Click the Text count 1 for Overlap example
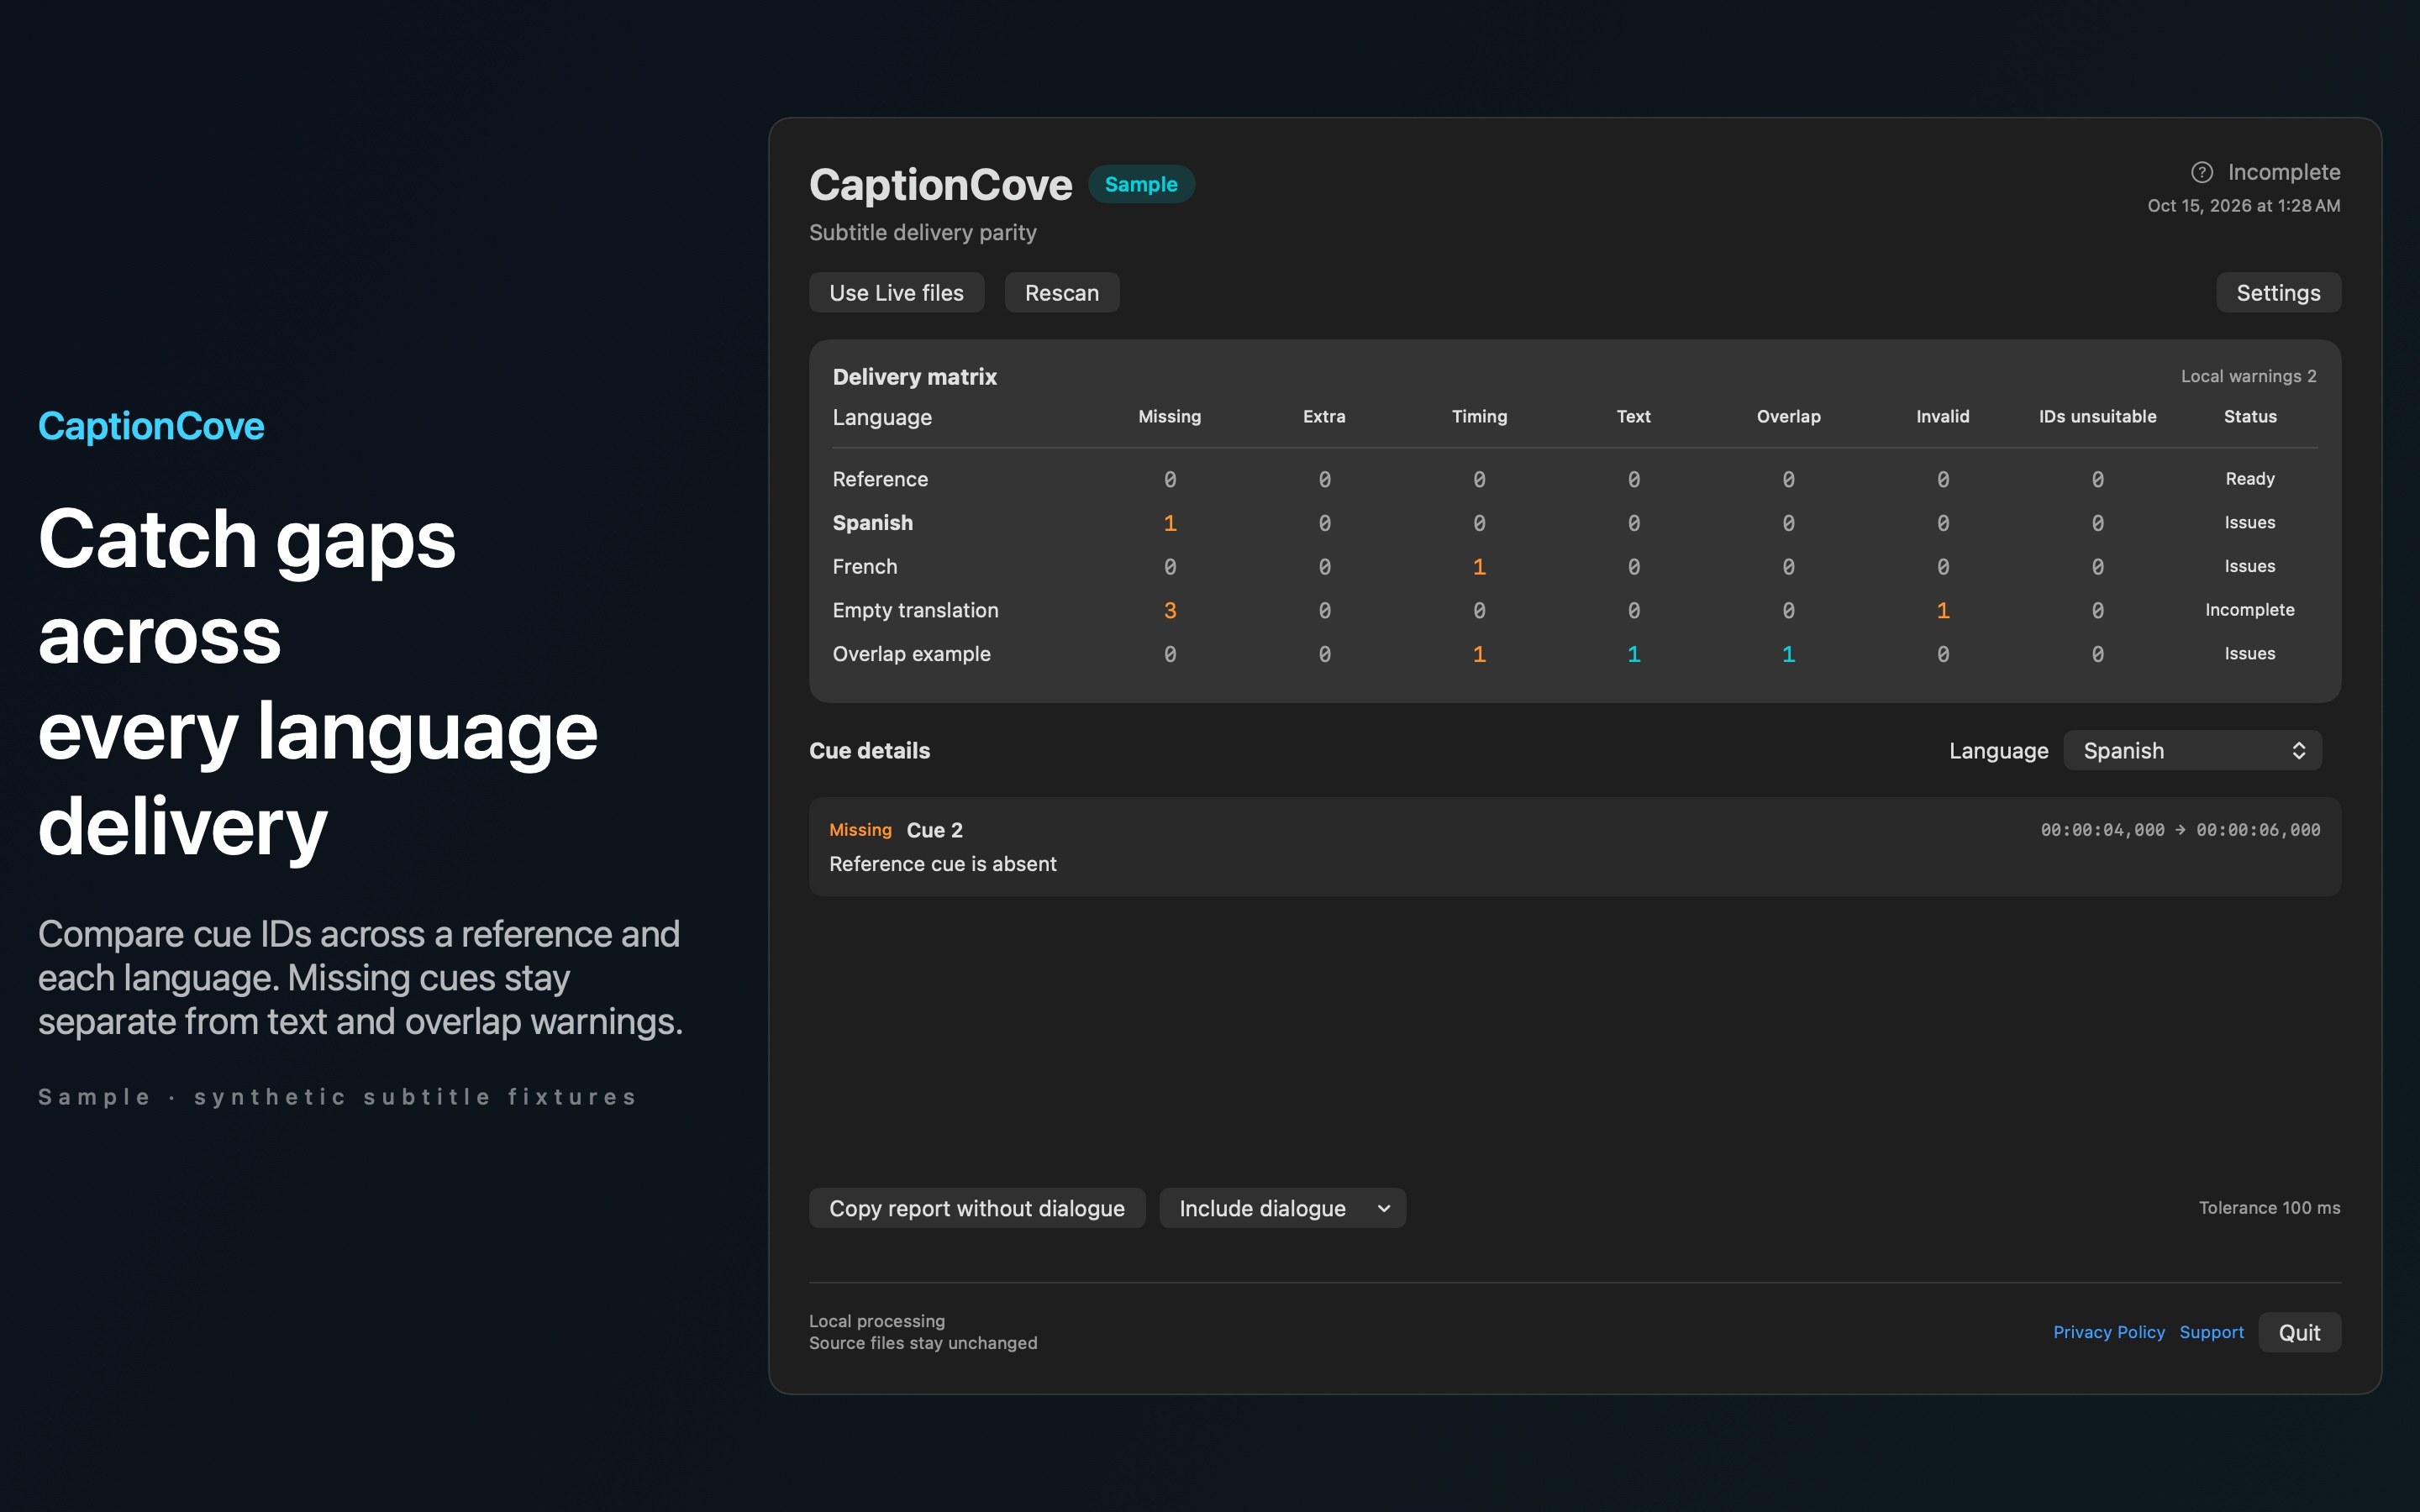This screenshot has height=1512, width=2420. (1634, 654)
